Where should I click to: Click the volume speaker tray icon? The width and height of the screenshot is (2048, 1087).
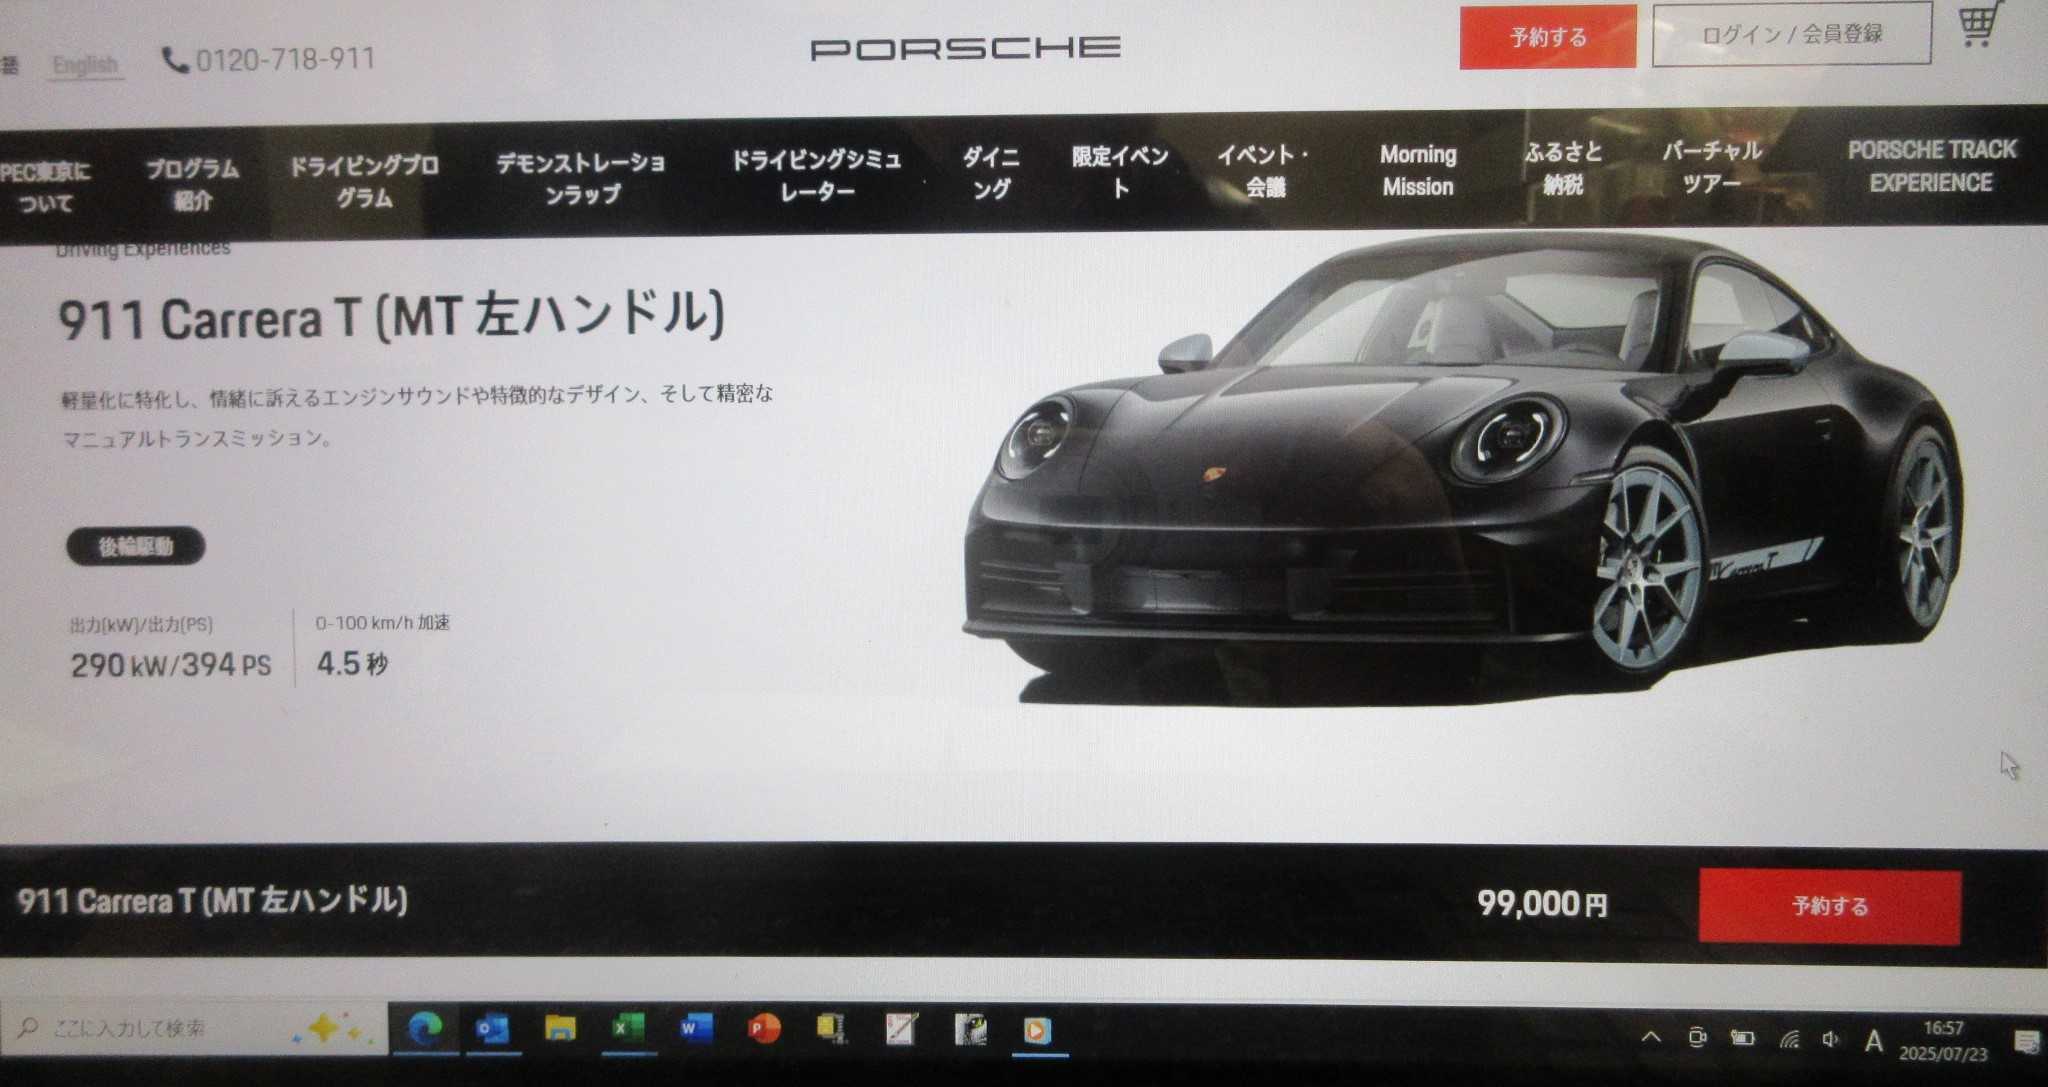click(x=1830, y=1039)
